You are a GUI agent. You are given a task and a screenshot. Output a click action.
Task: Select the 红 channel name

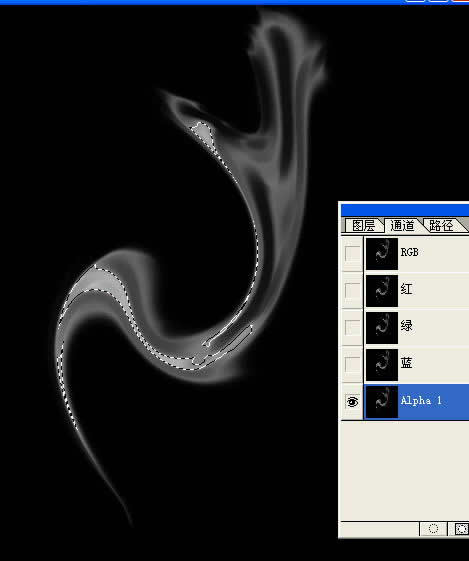tap(406, 289)
